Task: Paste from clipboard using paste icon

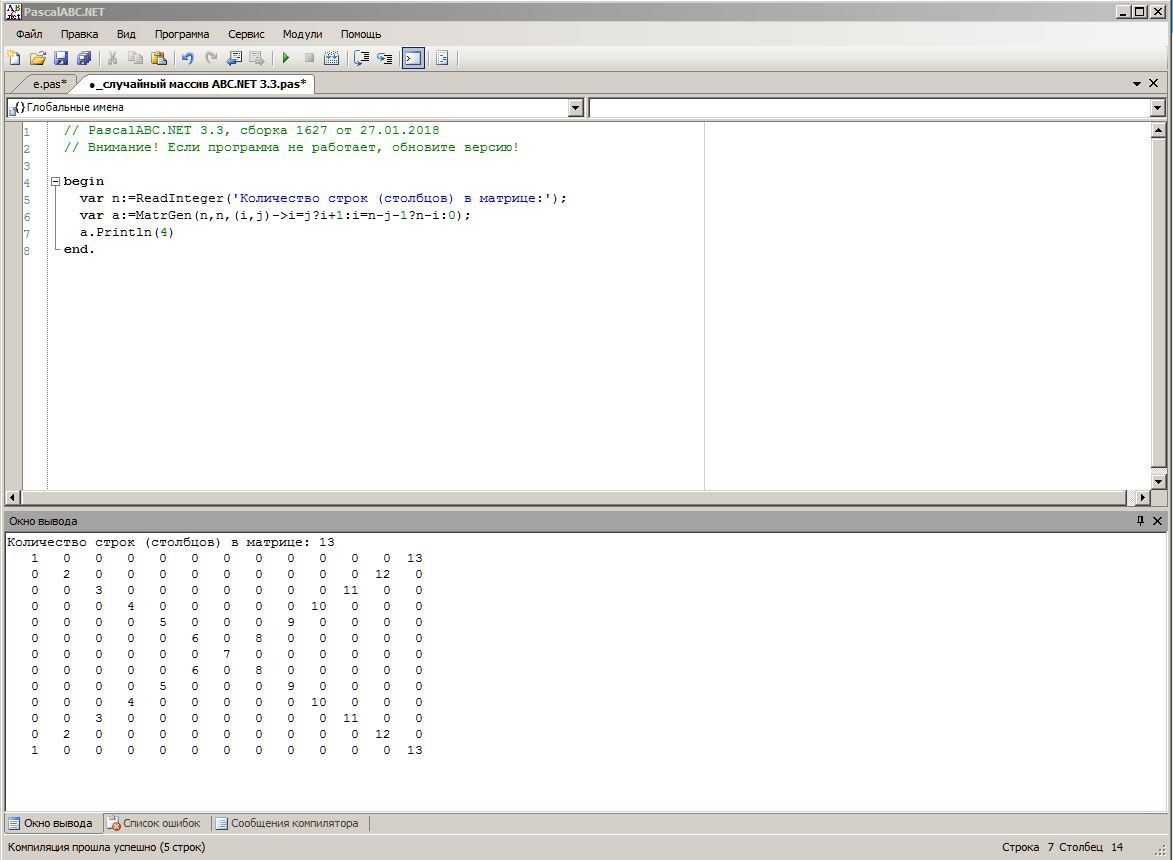Action: 159,58
